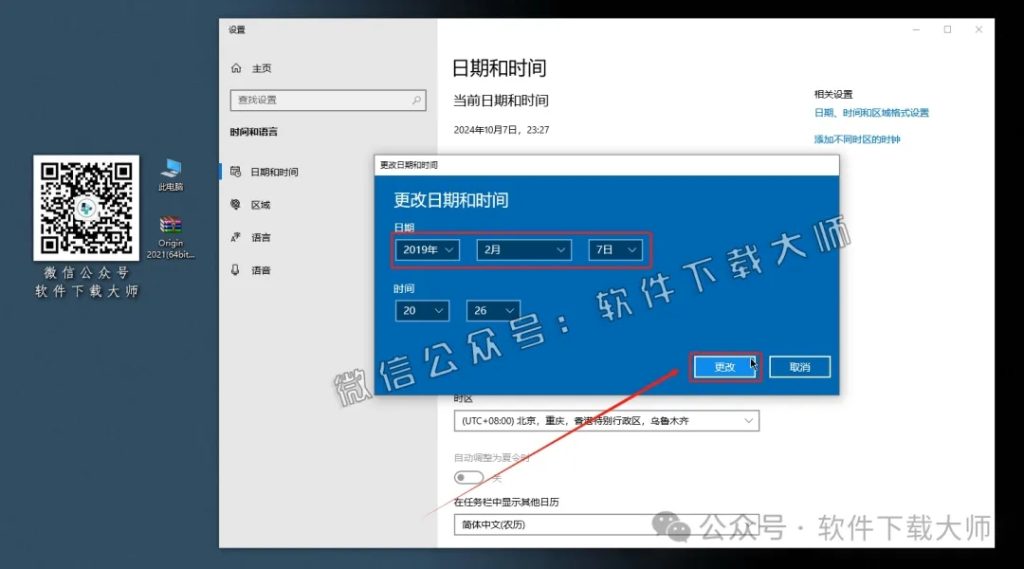Click the QR code image on desktop
1024x569 pixels.
pos(86,208)
